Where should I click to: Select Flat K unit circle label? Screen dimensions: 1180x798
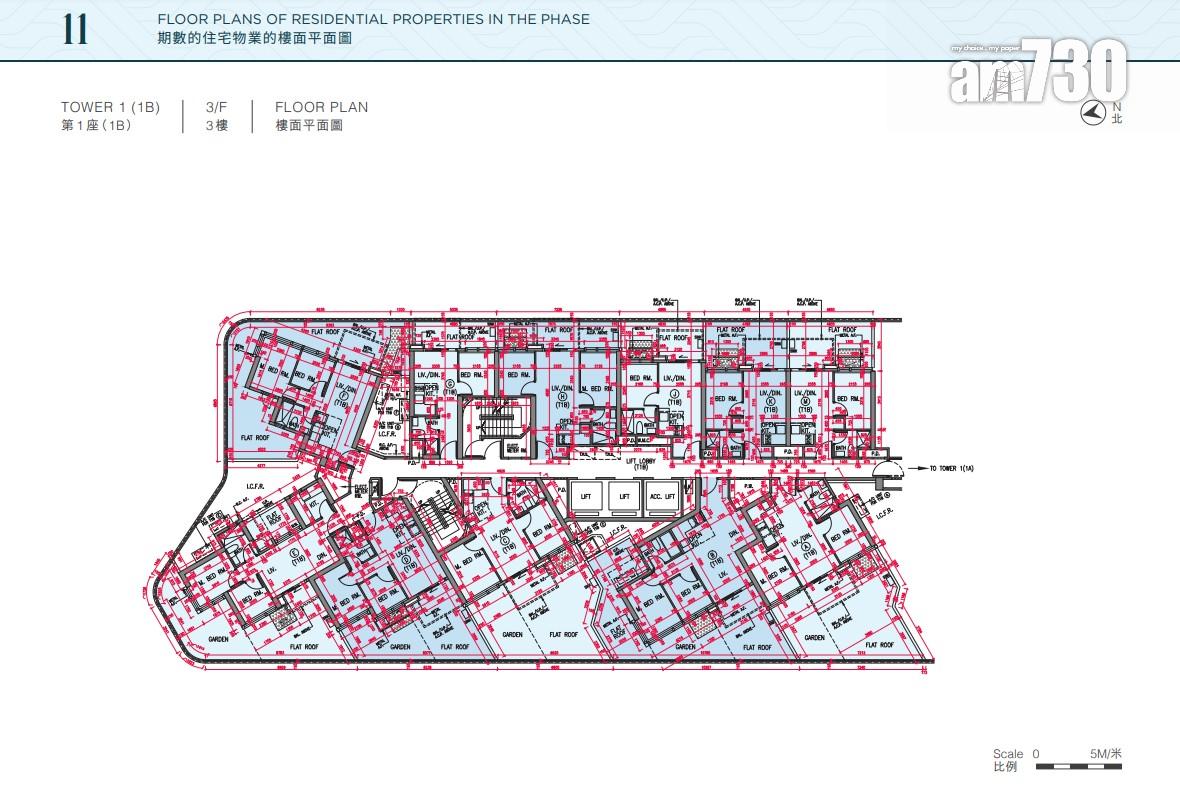(769, 402)
